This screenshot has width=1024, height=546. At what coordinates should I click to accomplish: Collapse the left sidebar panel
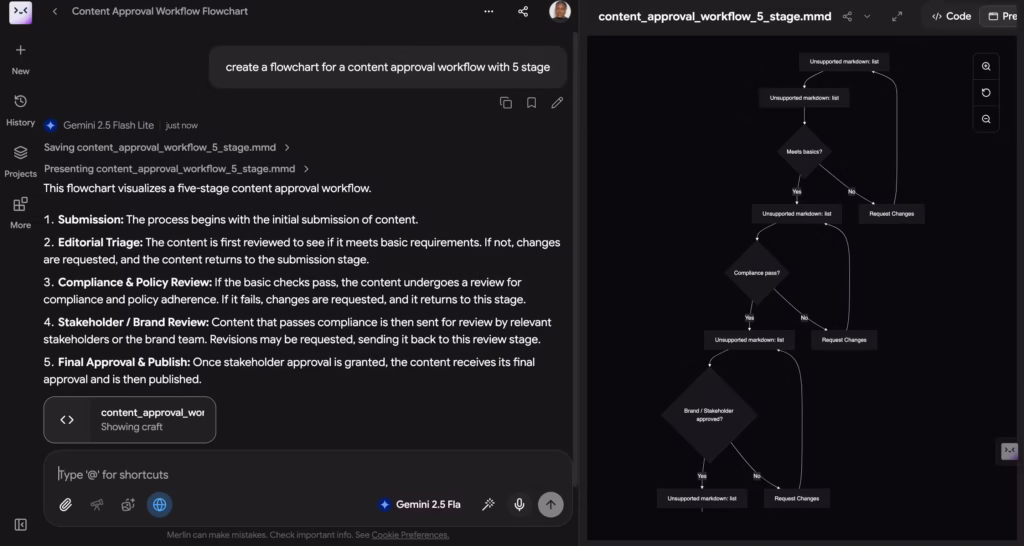[20, 524]
